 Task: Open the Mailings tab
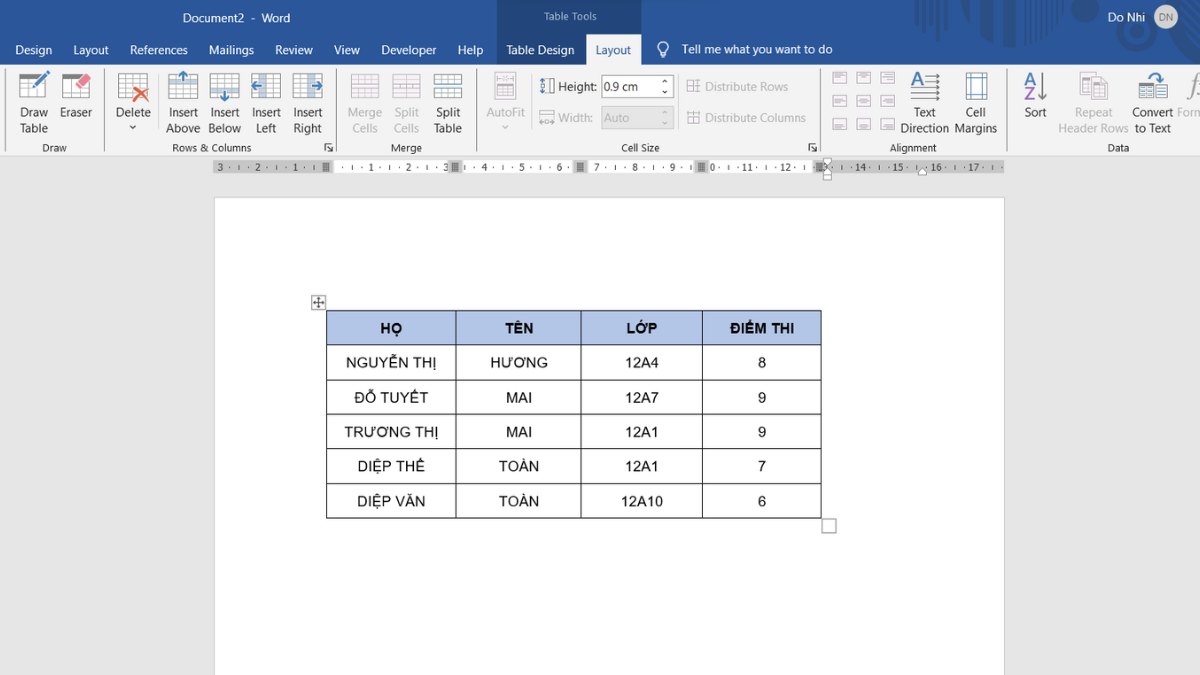pyautogui.click(x=231, y=50)
